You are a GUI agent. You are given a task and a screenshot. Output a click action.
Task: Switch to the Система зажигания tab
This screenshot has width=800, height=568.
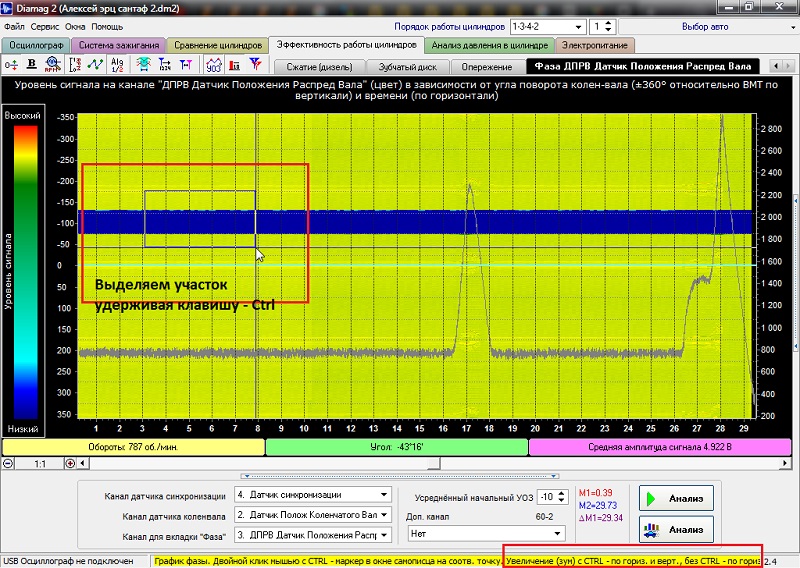(119, 45)
